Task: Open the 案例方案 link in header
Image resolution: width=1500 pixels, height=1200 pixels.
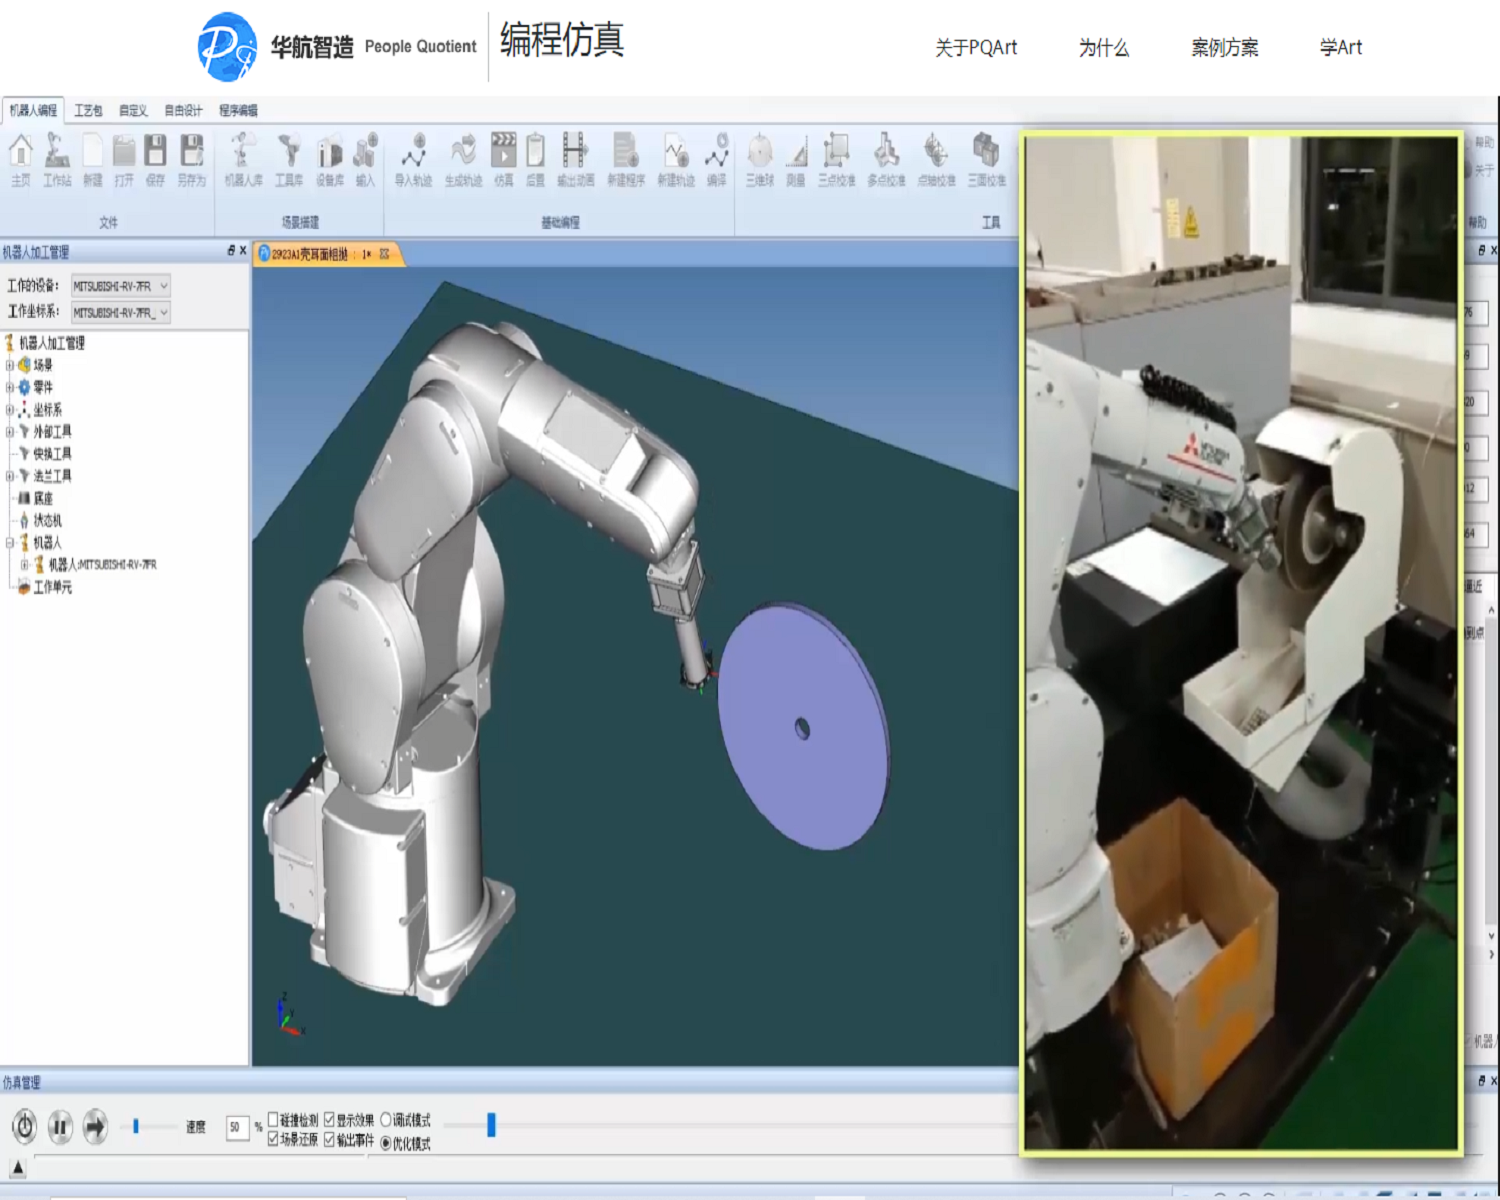Action: click(x=1225, y=47)
